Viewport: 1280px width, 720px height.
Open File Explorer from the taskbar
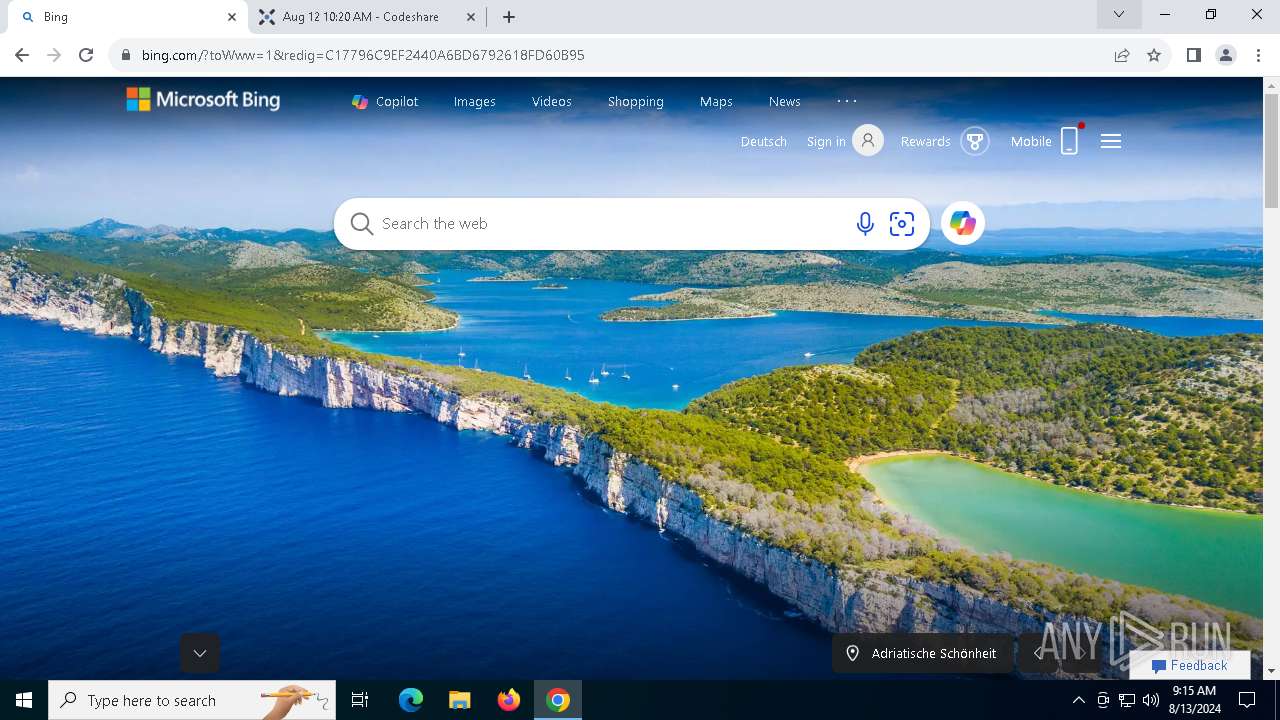pyautogui.click(x=459, y=700)
